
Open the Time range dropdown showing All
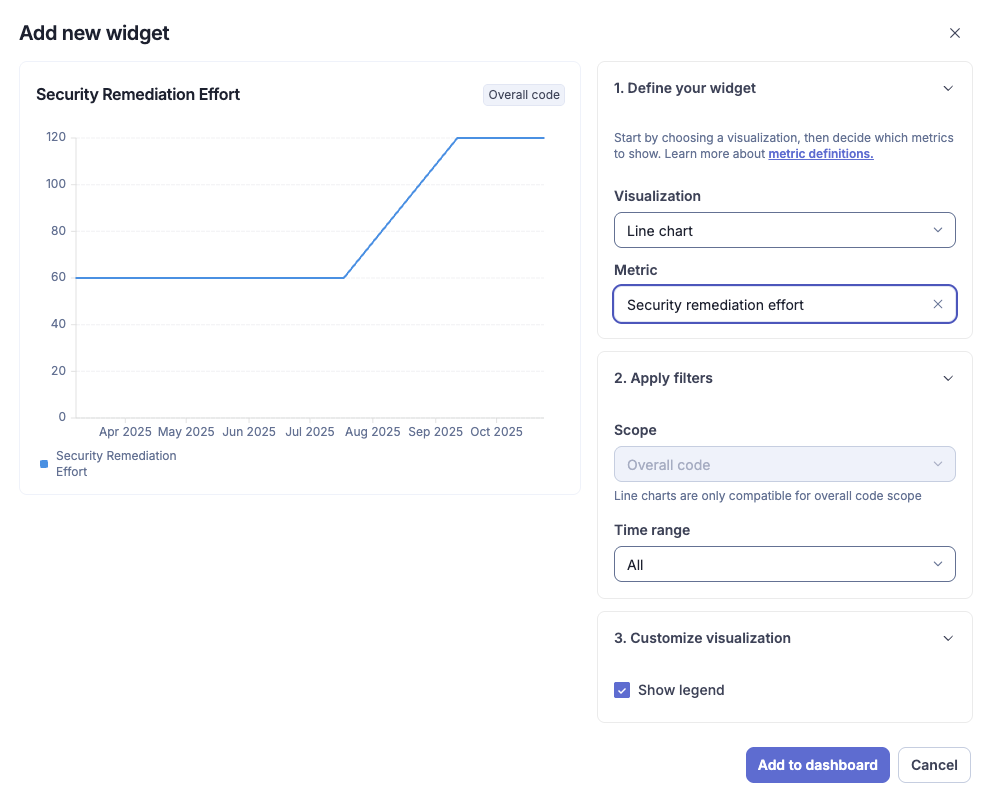(784, 564)
